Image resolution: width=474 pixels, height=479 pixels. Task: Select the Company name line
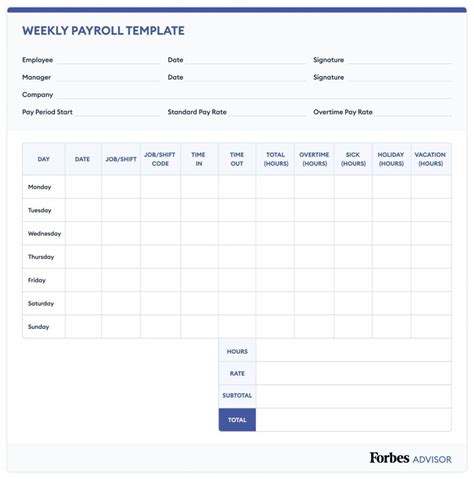[x=253, y=95]
